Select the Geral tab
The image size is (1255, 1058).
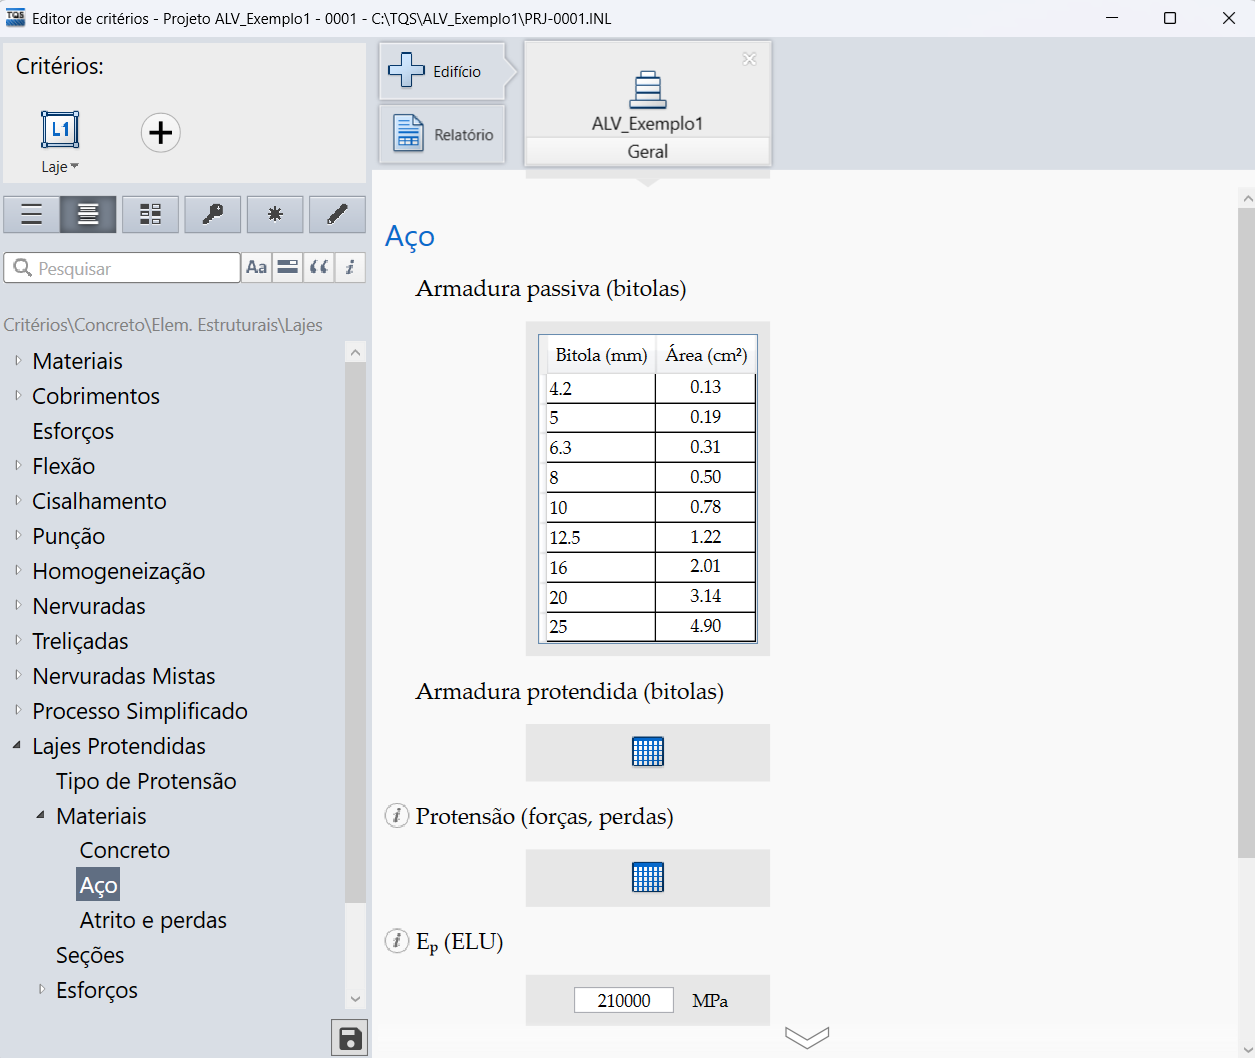pyautogui.click(x=647, y=151)
